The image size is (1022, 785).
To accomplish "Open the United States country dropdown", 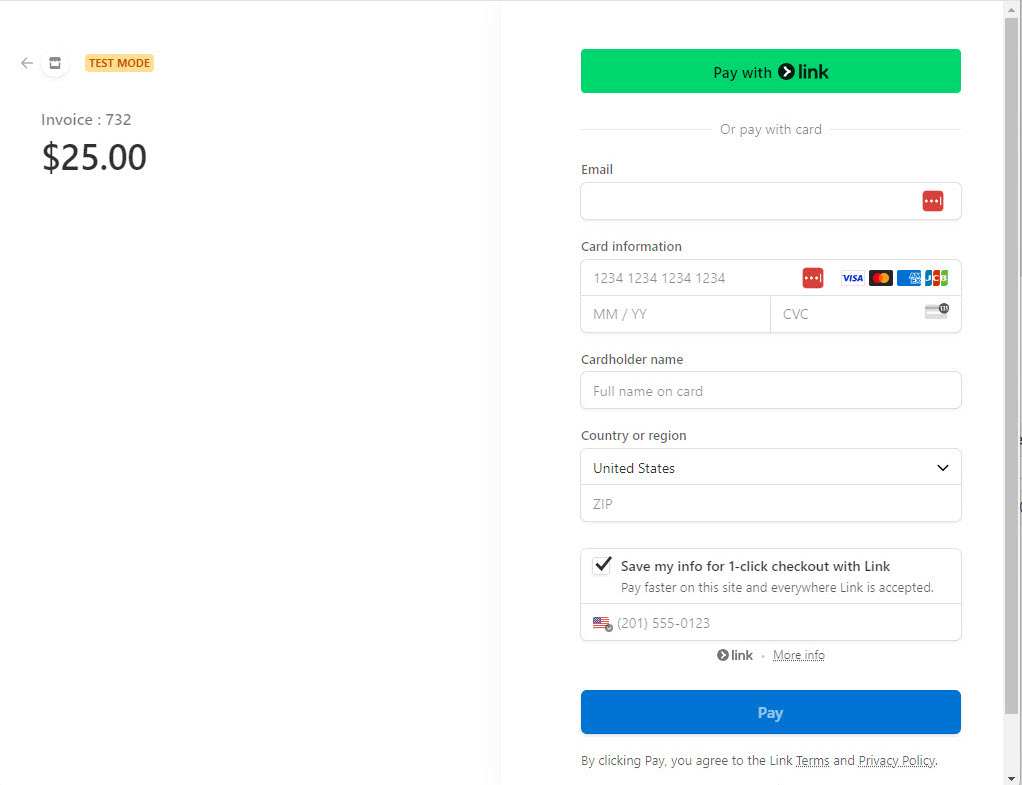I will pos(770,467).
